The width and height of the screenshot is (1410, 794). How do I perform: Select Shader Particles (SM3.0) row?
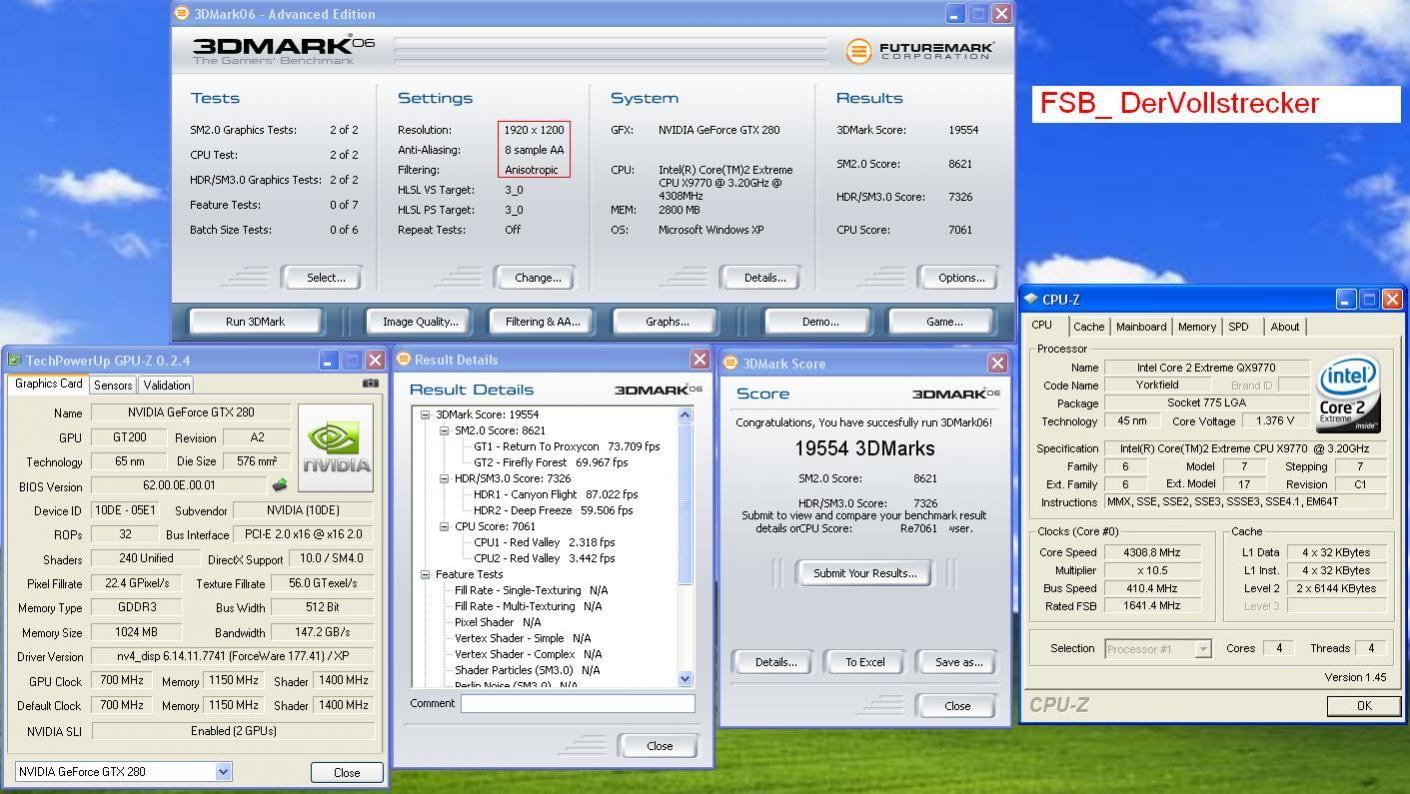click(527, 670)
